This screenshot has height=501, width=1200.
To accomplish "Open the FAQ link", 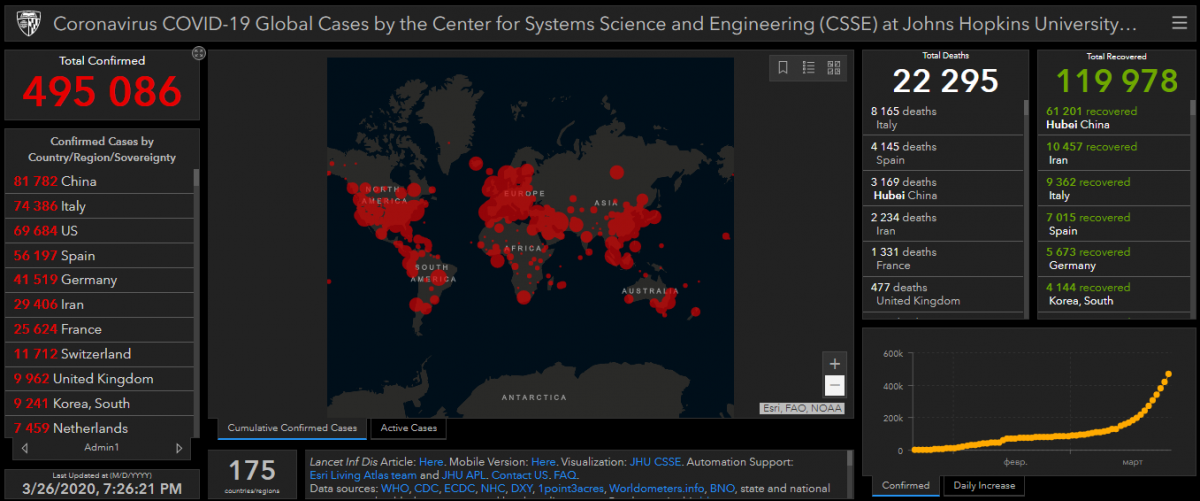I will pos(565,475).
